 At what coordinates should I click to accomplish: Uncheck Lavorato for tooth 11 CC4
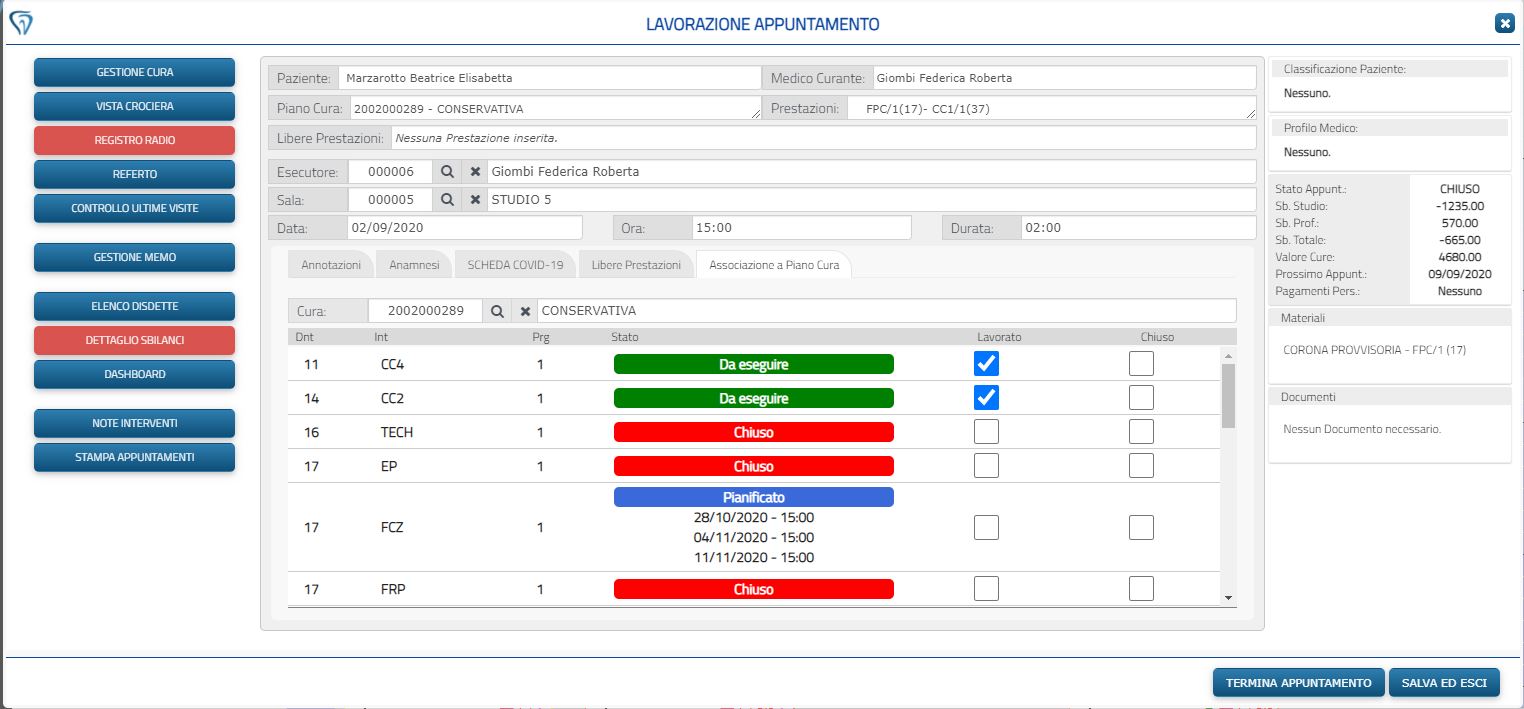click(986, 364)
